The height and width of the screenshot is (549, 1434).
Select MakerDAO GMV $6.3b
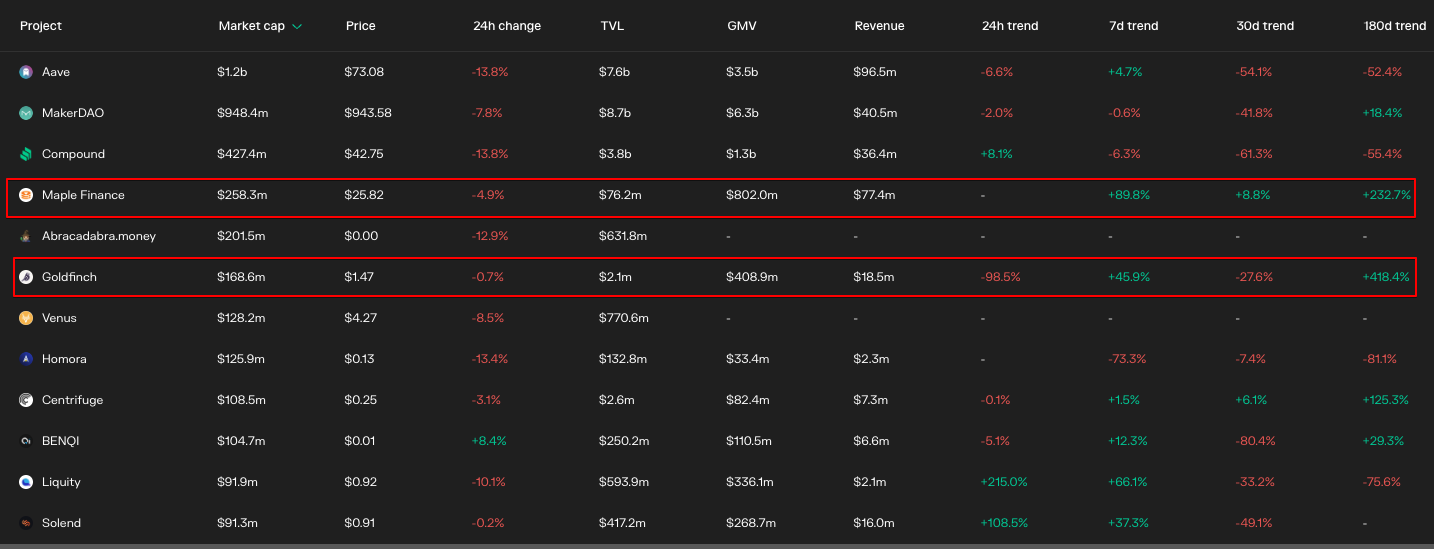(742, 113)
